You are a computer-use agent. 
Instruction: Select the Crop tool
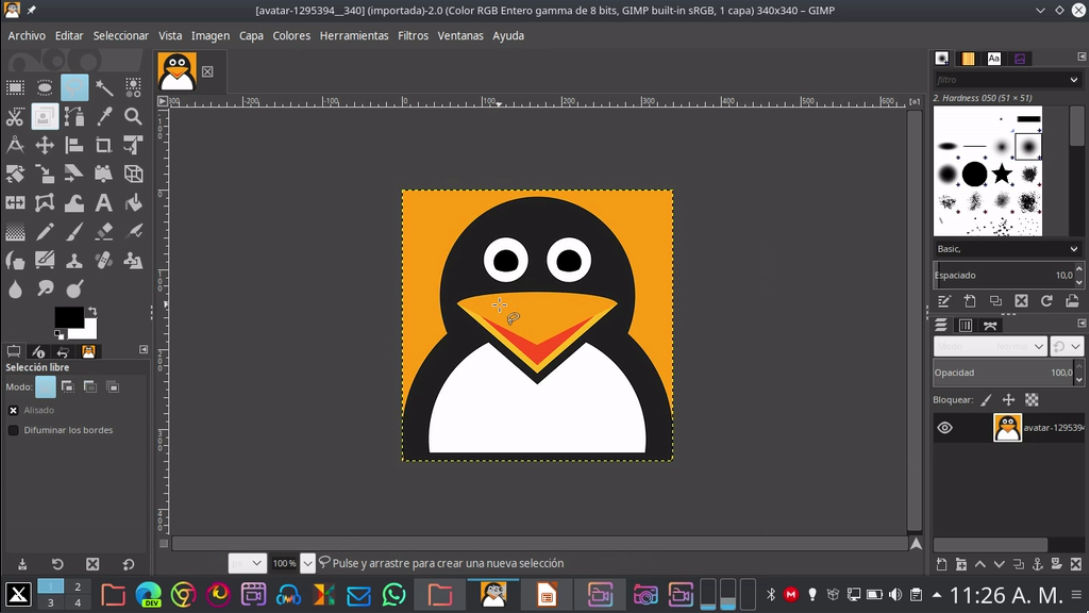coord(104,145)
